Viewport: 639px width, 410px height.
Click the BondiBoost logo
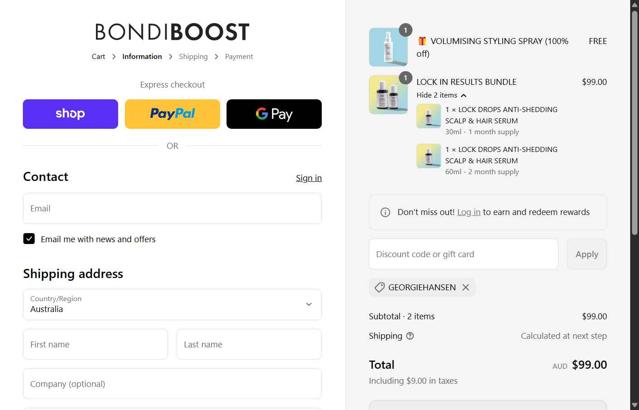172,32
